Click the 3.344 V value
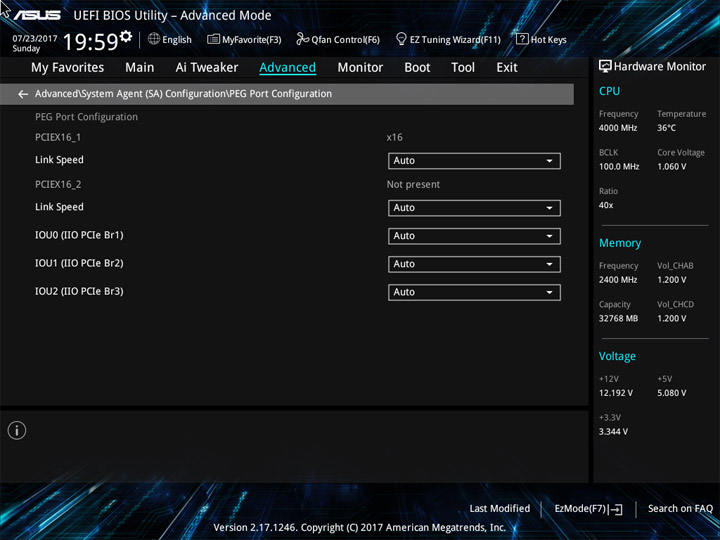This screenshot has width=720, height=540. click(x=613, y=432)
